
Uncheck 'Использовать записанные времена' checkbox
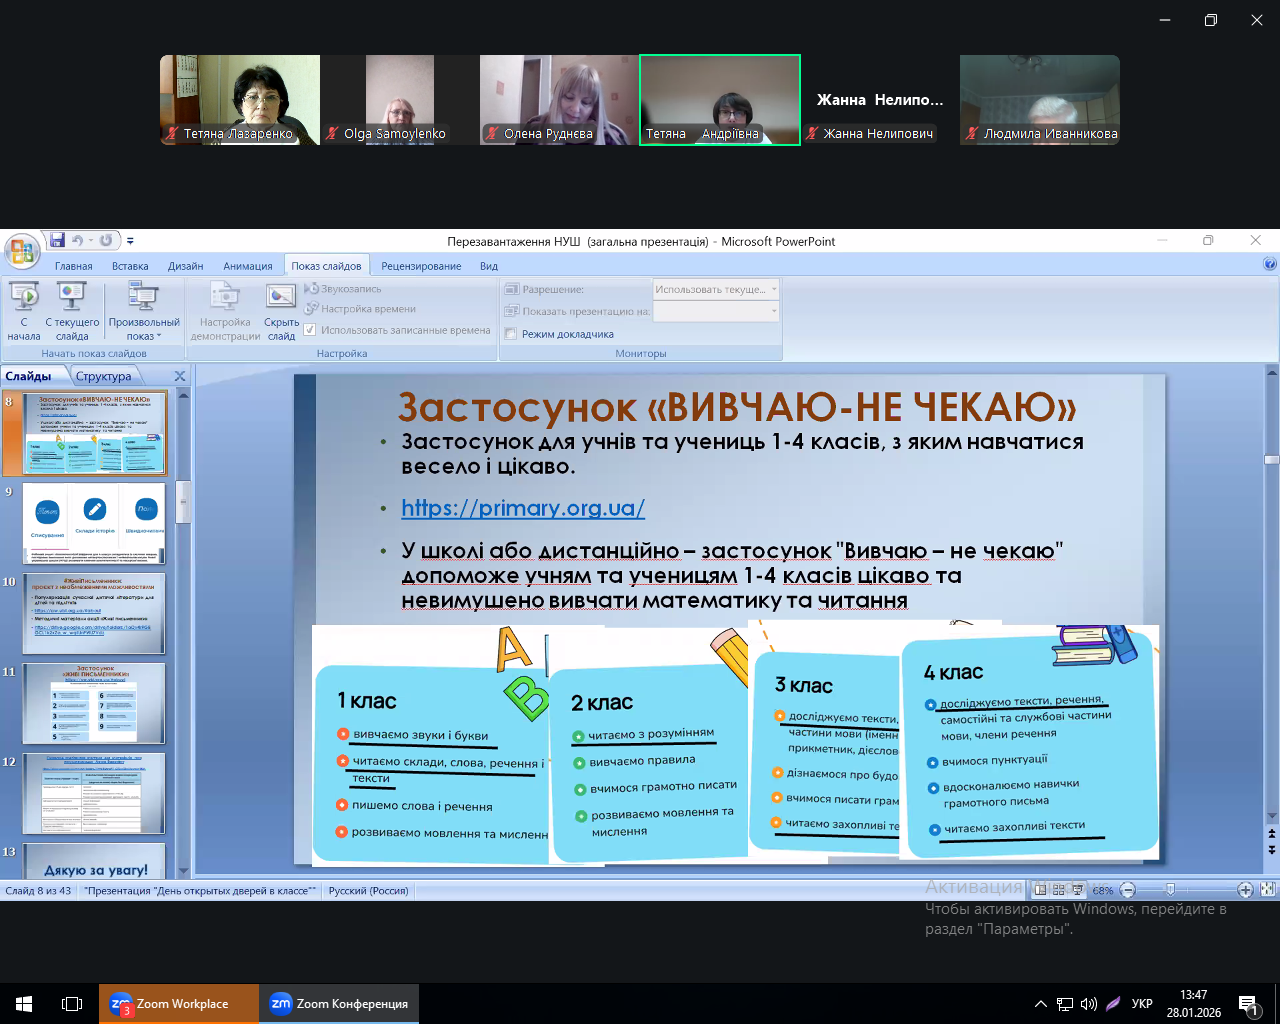[310, 330]
